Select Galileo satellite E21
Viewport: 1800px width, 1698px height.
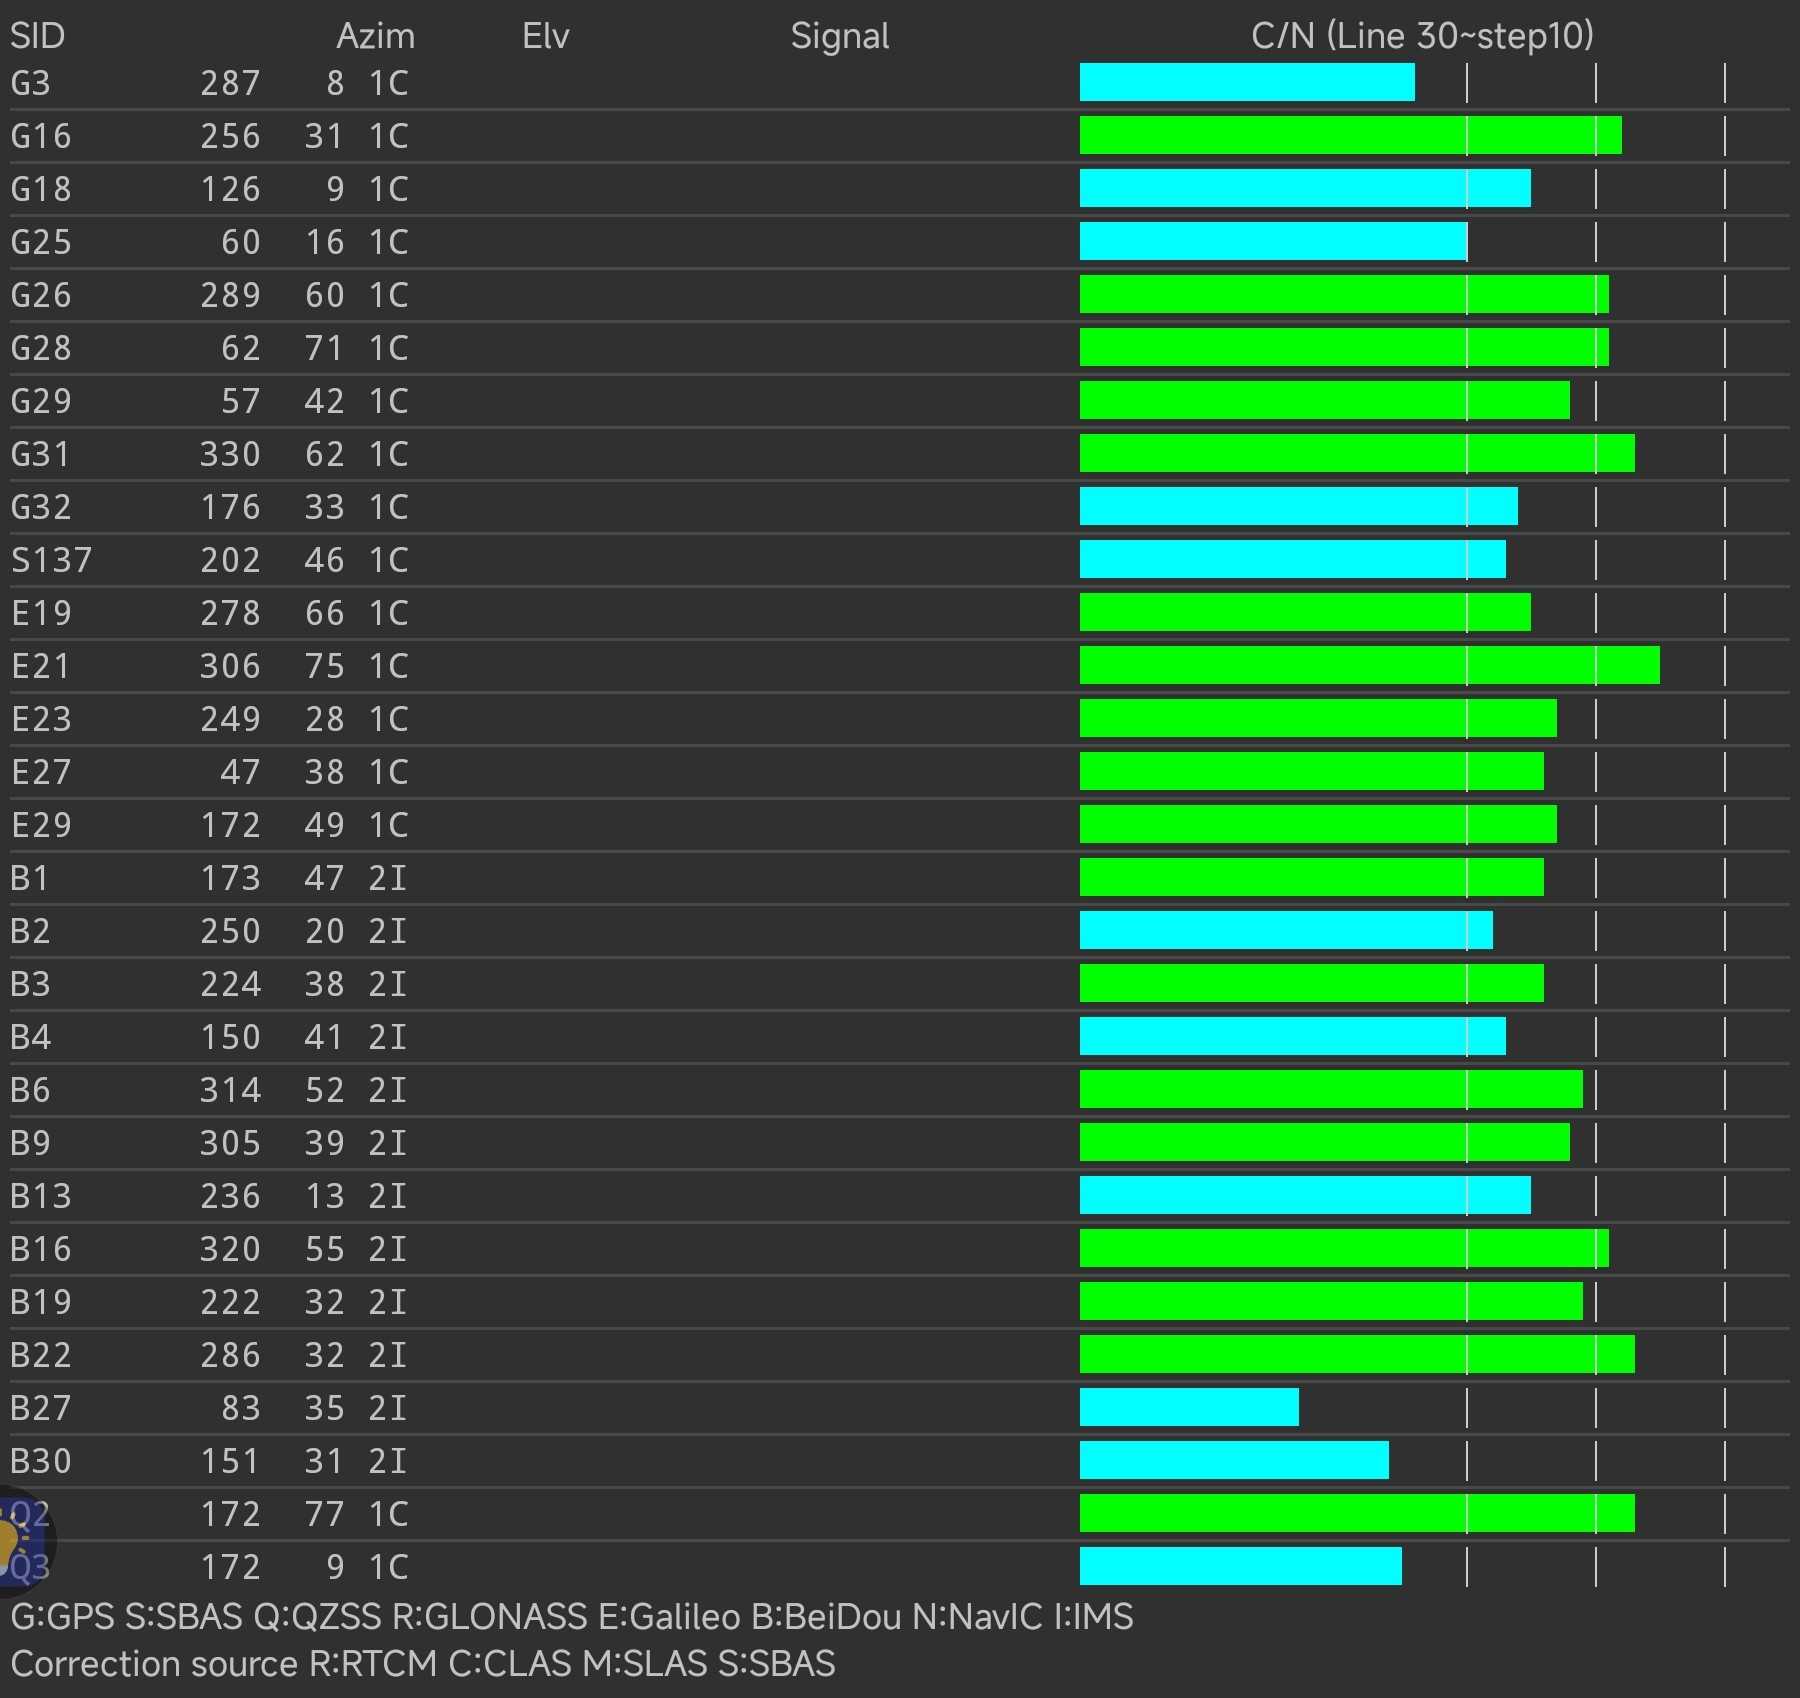(x=41, y=666)
